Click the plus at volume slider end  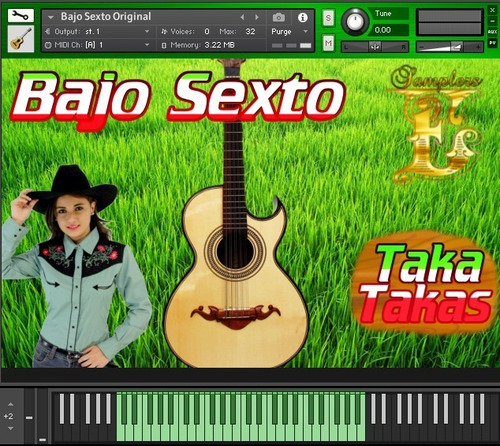(478, 47)
